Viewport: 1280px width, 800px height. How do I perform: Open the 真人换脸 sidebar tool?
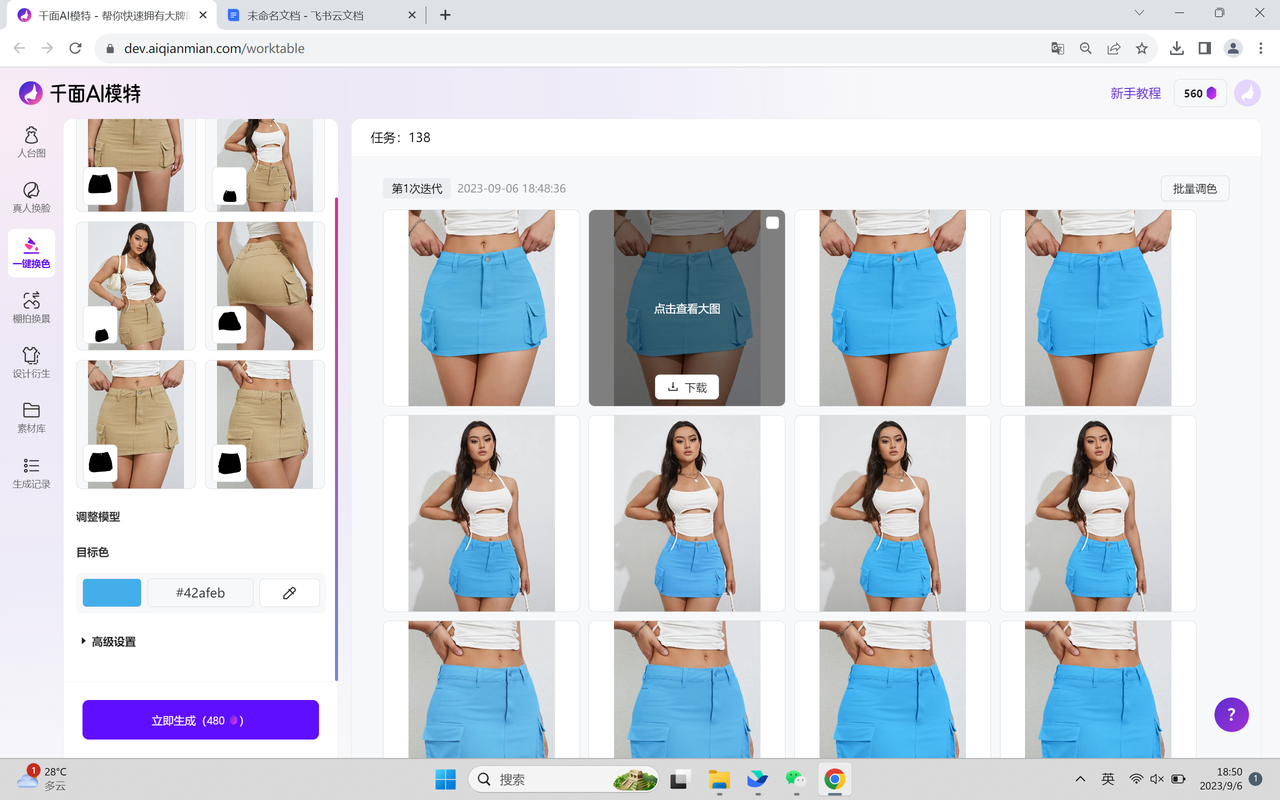coord(31,197)
